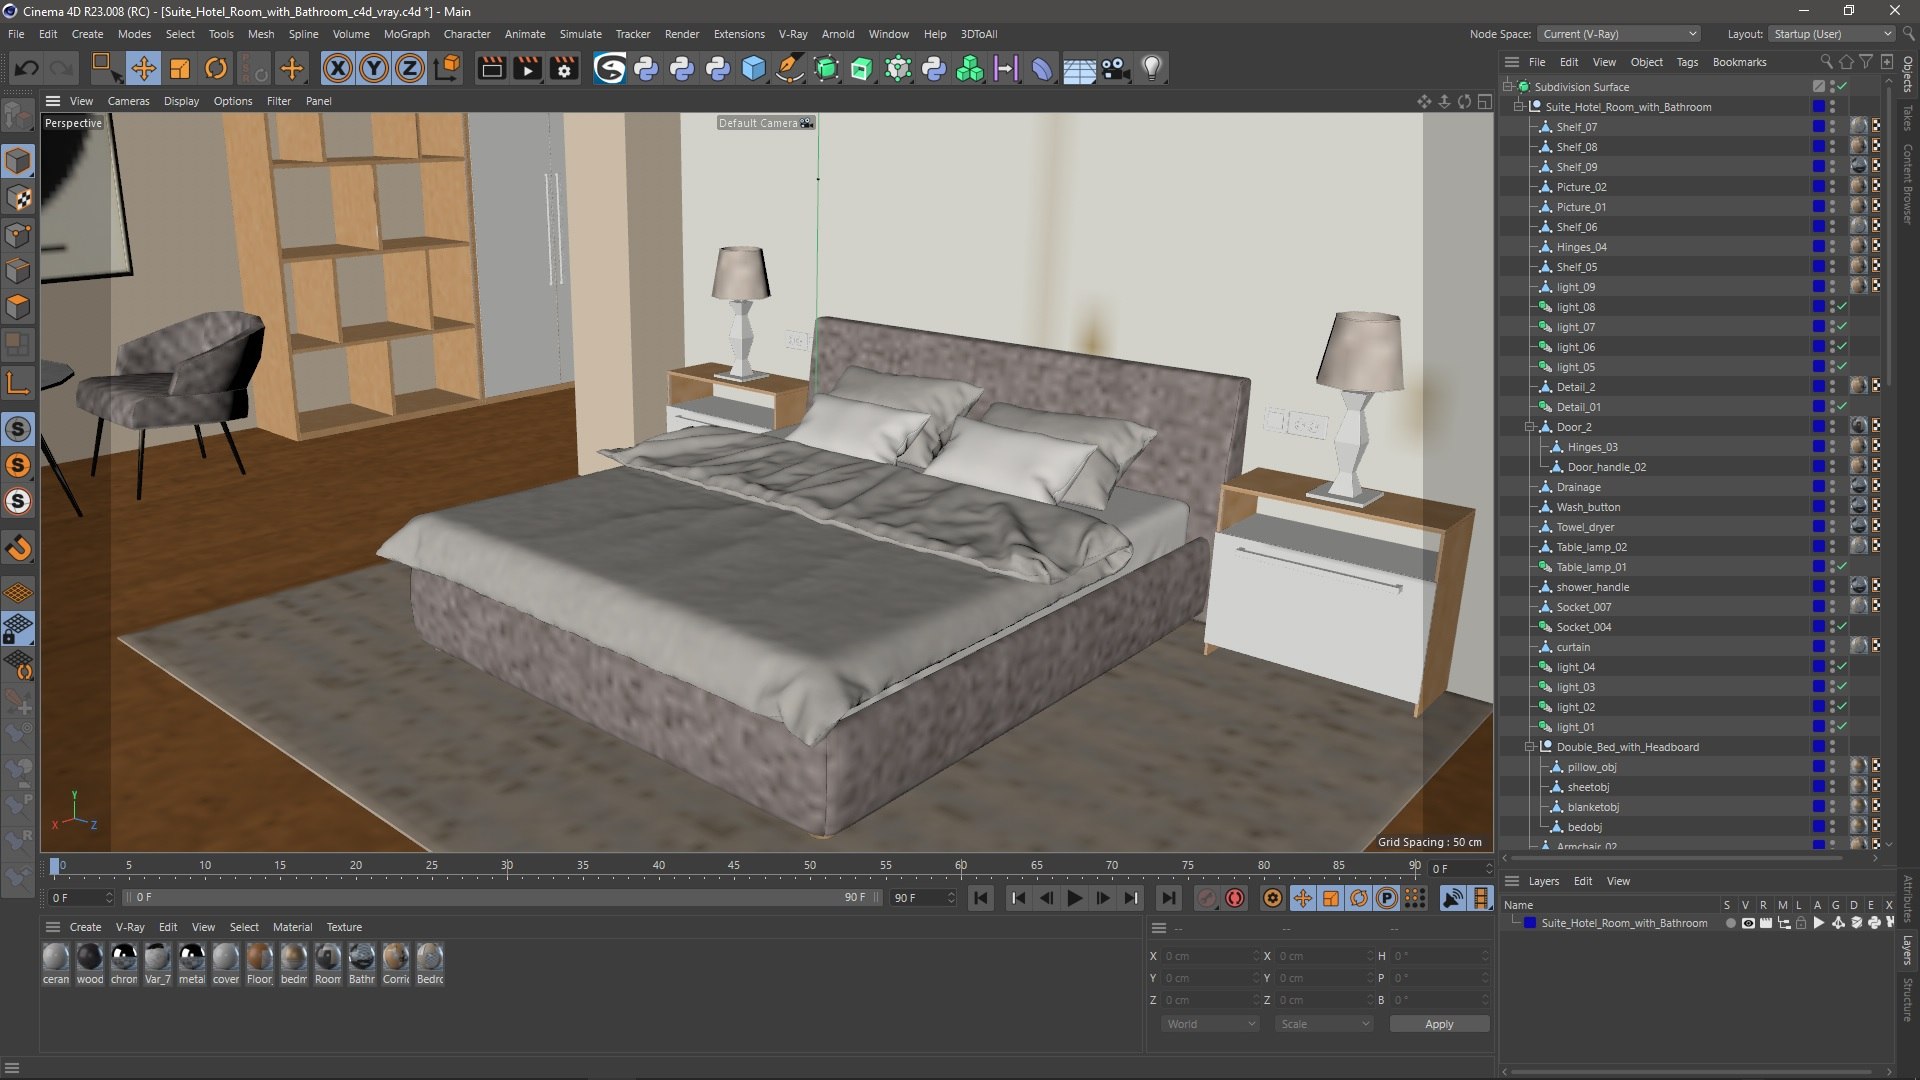Image resolution: width=1920 pixels, height=1080 pixels.
Task: Click the Floor grid icon
Action: [1079, 68]
